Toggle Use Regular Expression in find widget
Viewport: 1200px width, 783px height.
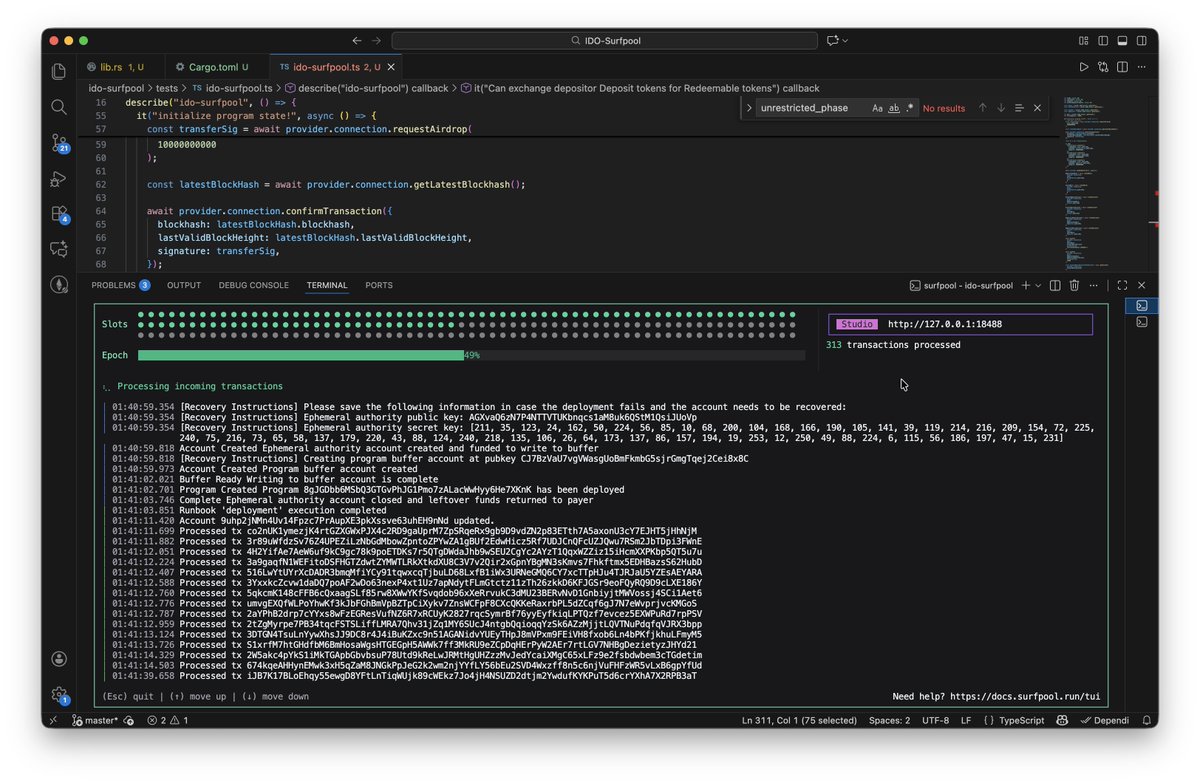coord(910,108)
